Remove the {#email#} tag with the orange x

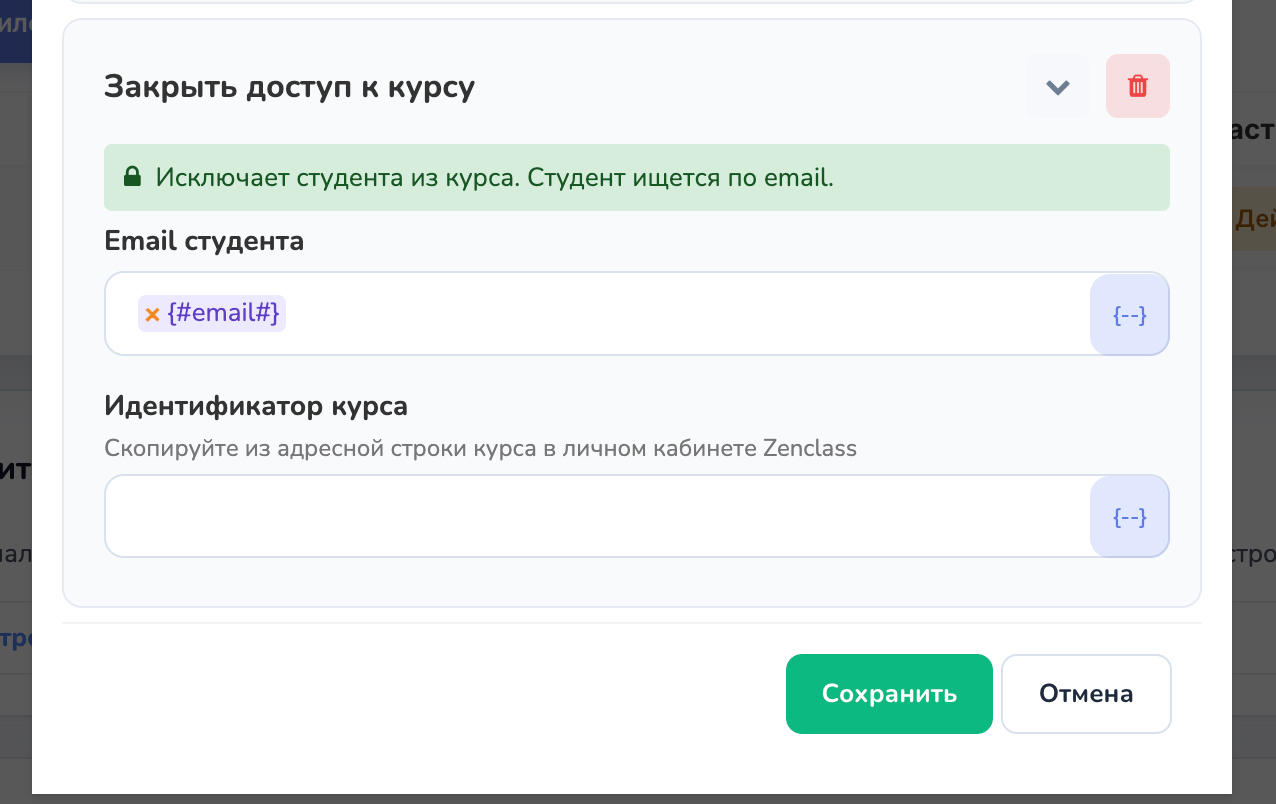coord(152,315)
